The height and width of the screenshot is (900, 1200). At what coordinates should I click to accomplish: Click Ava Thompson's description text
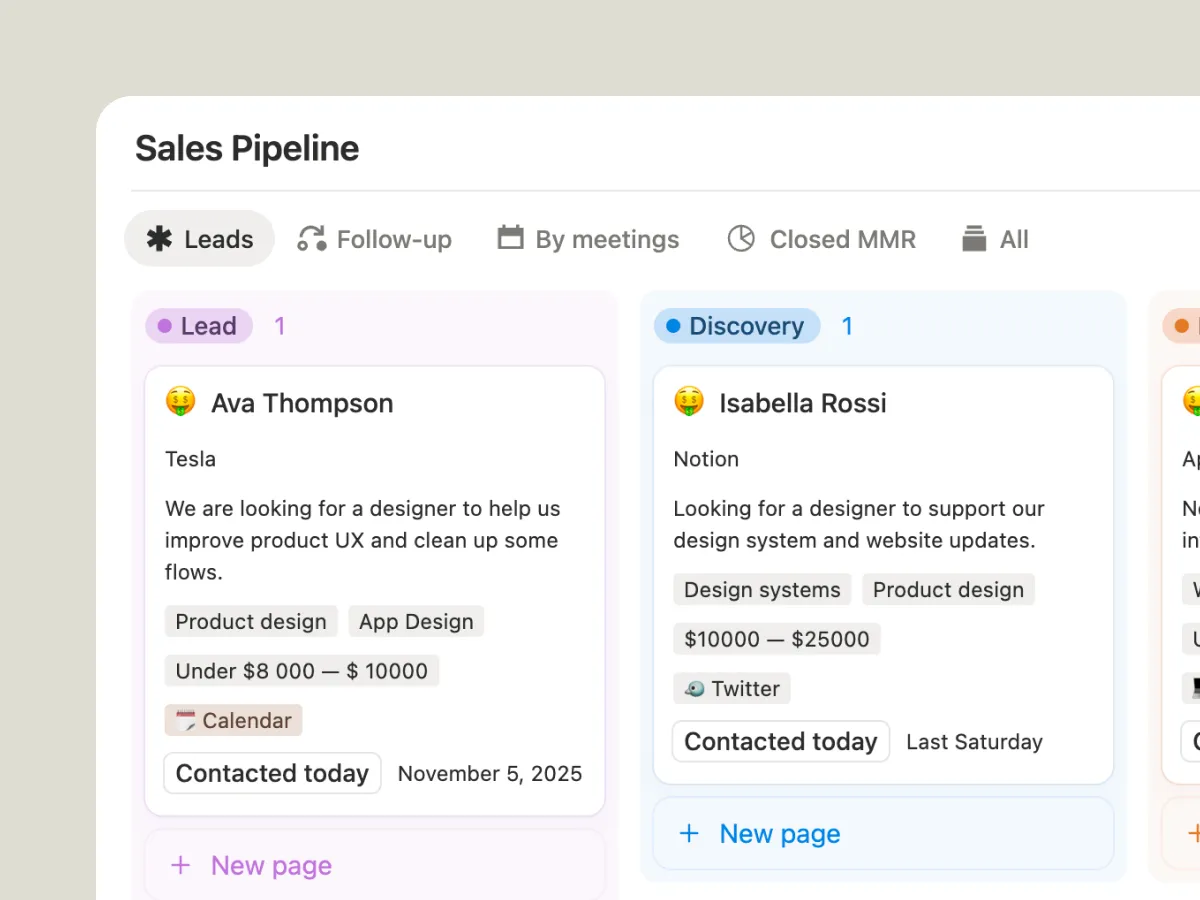click(363, 540)
